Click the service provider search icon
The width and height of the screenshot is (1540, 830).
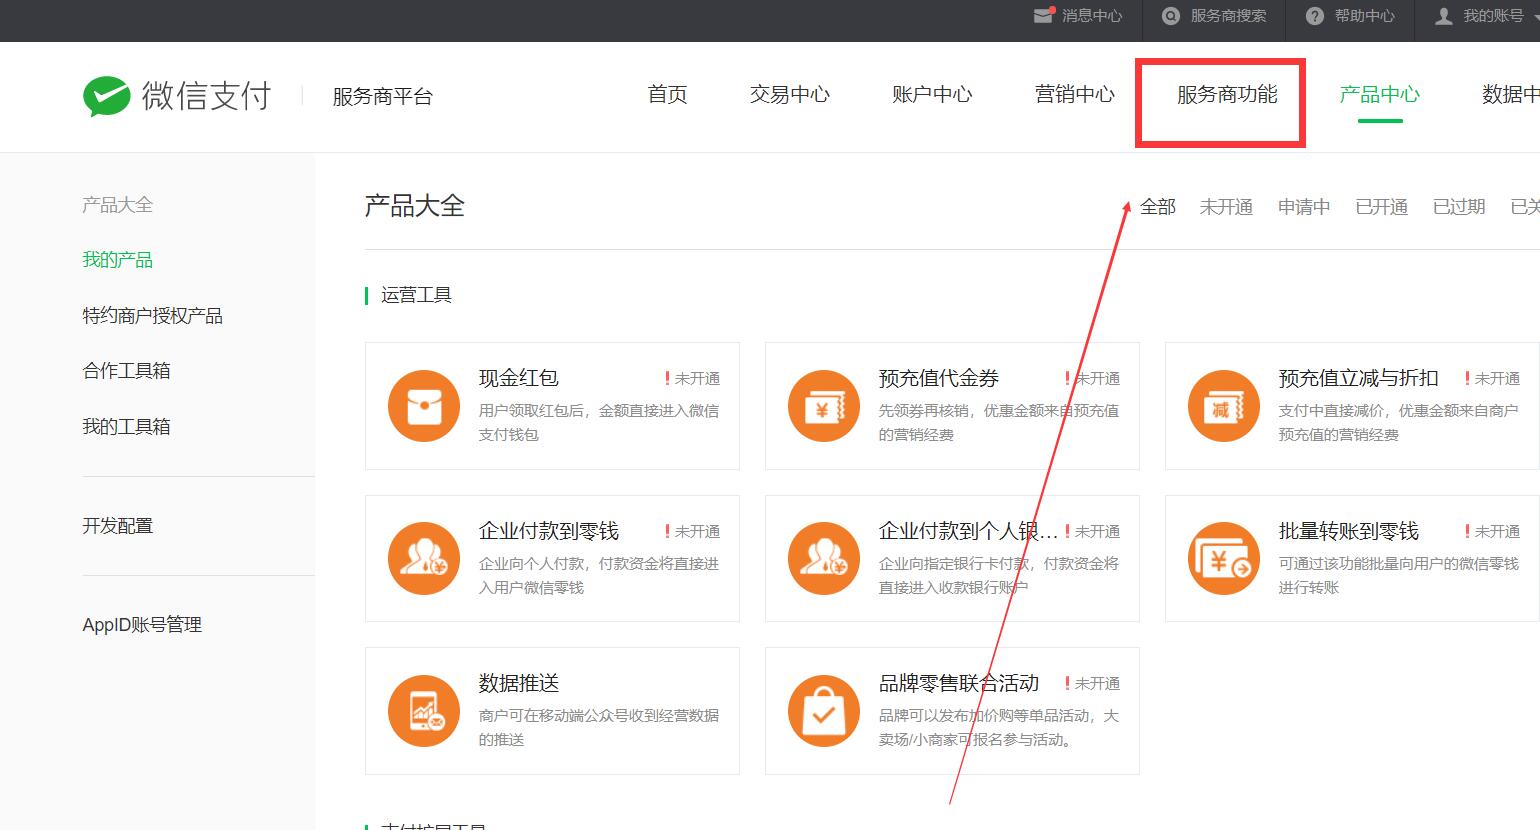point(1171,16)
